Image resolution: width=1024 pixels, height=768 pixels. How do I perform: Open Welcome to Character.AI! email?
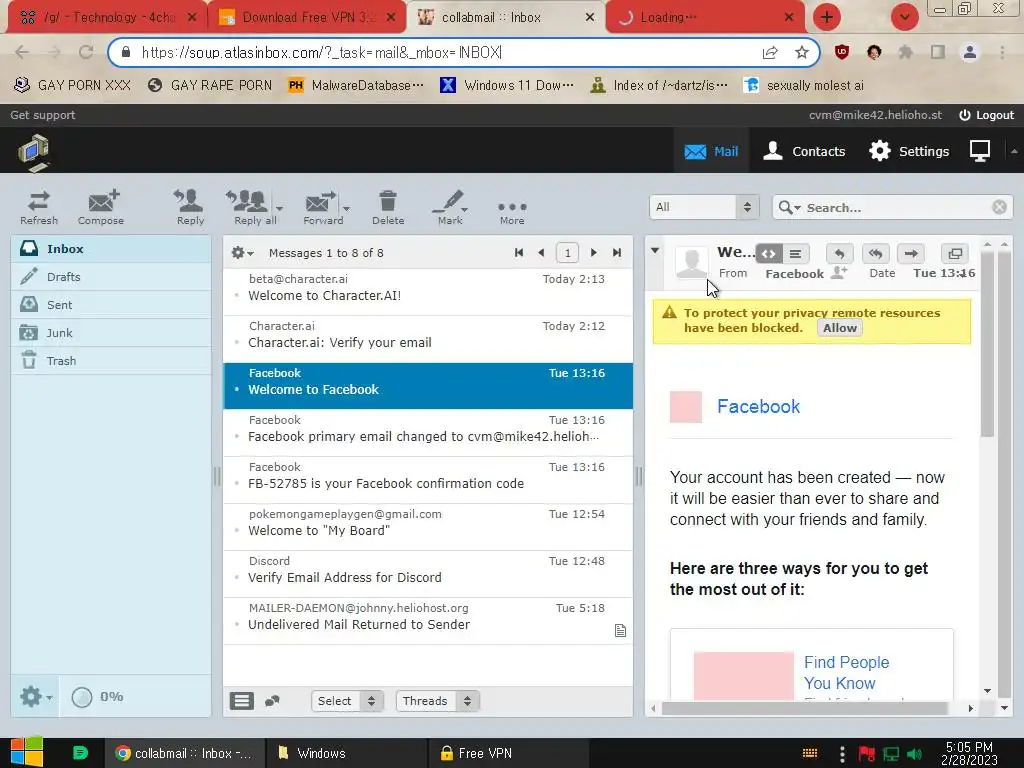428,293
